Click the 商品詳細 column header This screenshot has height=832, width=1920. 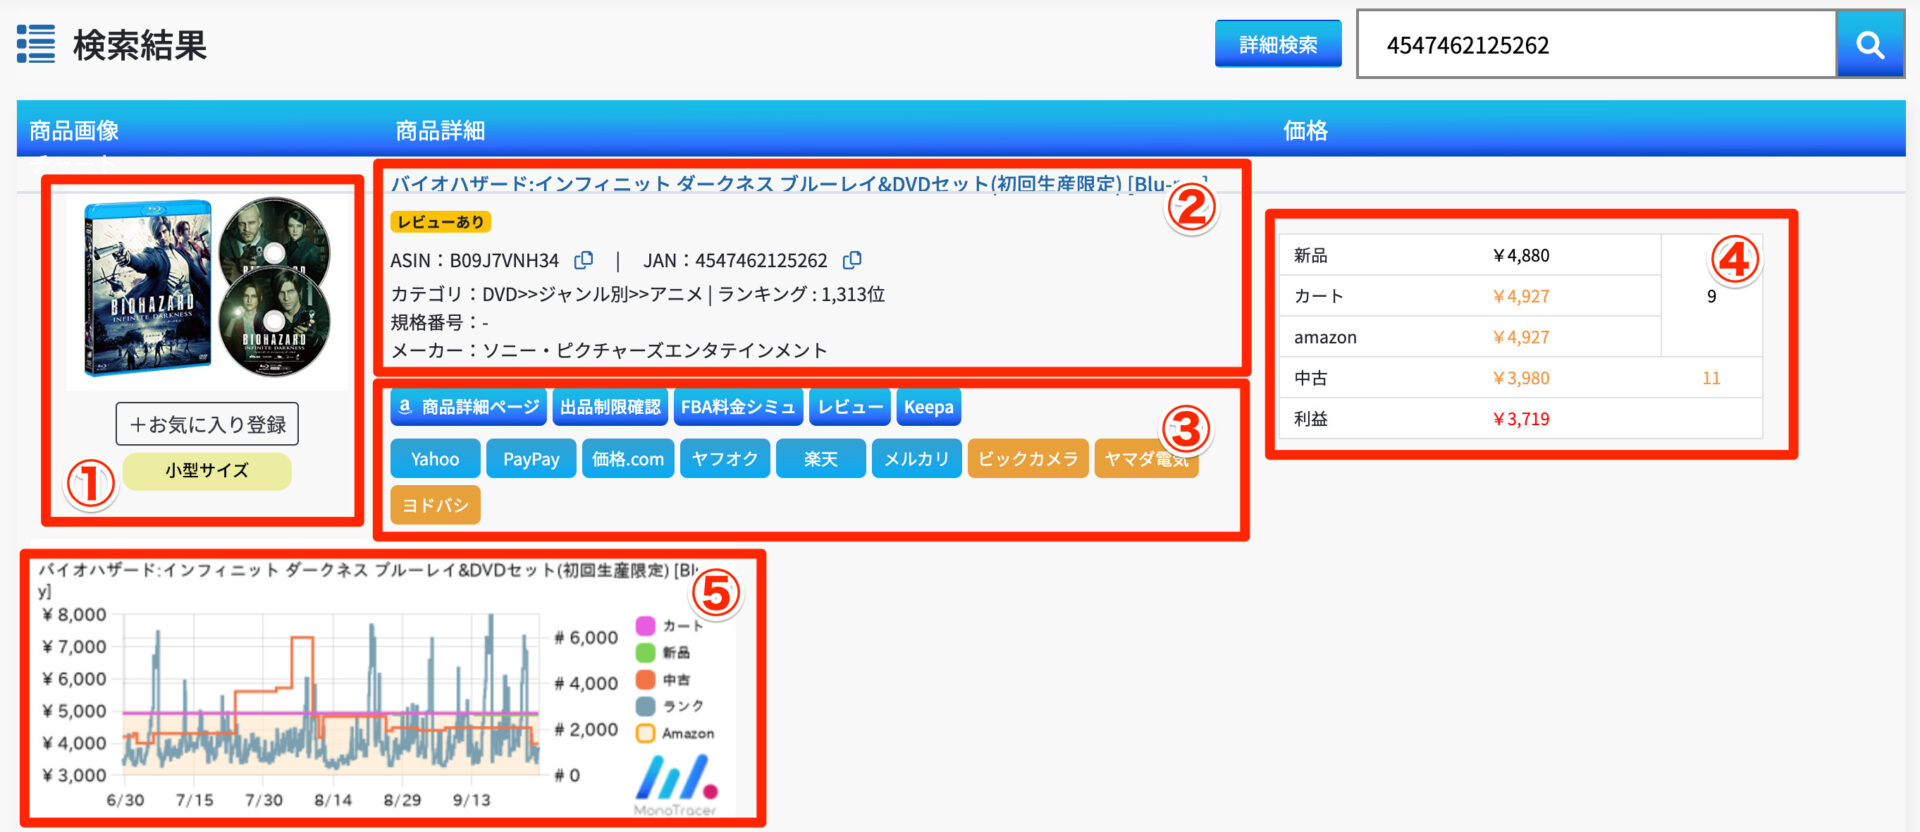pos(440,130)
